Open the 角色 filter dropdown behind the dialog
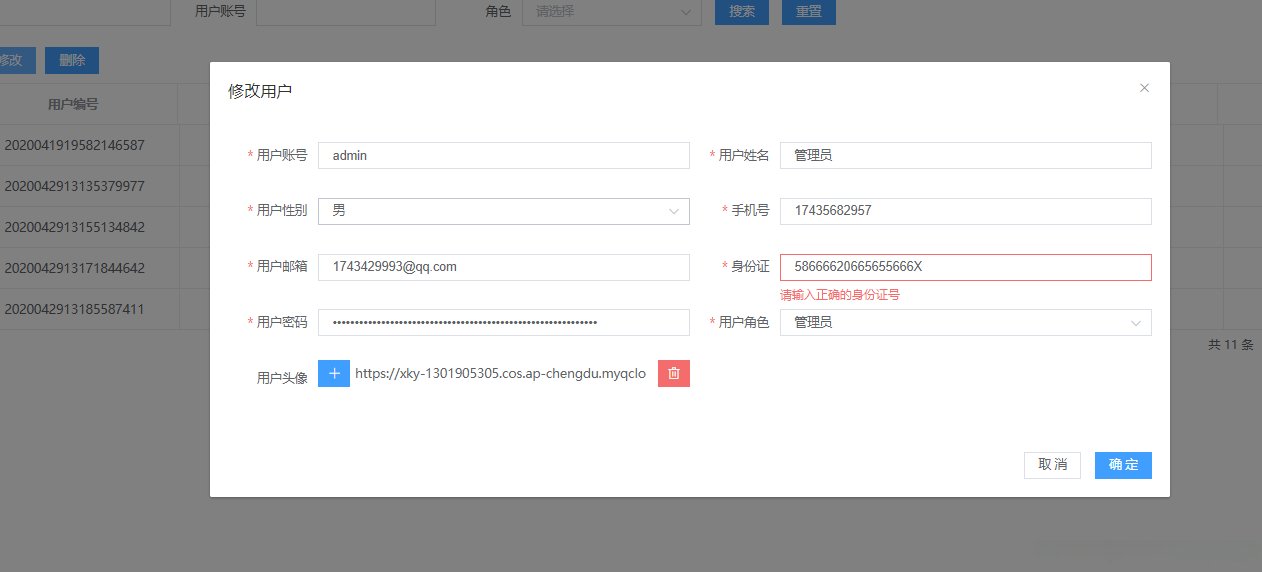Image resolution: width=1262 pixels, height=572 pixels. 612,12
